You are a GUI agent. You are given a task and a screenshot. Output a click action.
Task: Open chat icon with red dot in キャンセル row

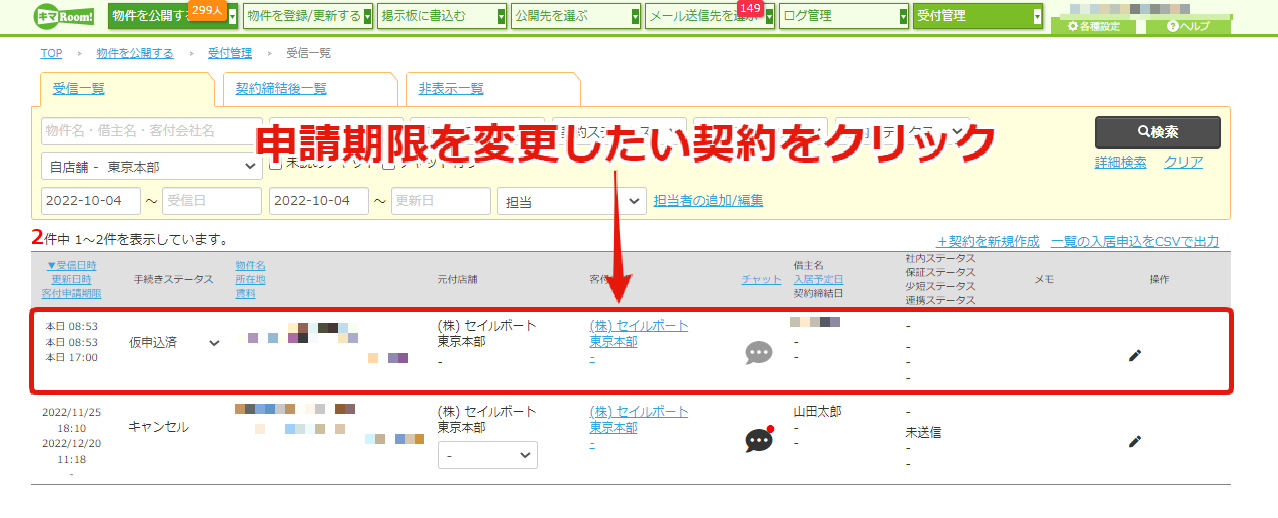pyautogui.click(x=759, y=440)
